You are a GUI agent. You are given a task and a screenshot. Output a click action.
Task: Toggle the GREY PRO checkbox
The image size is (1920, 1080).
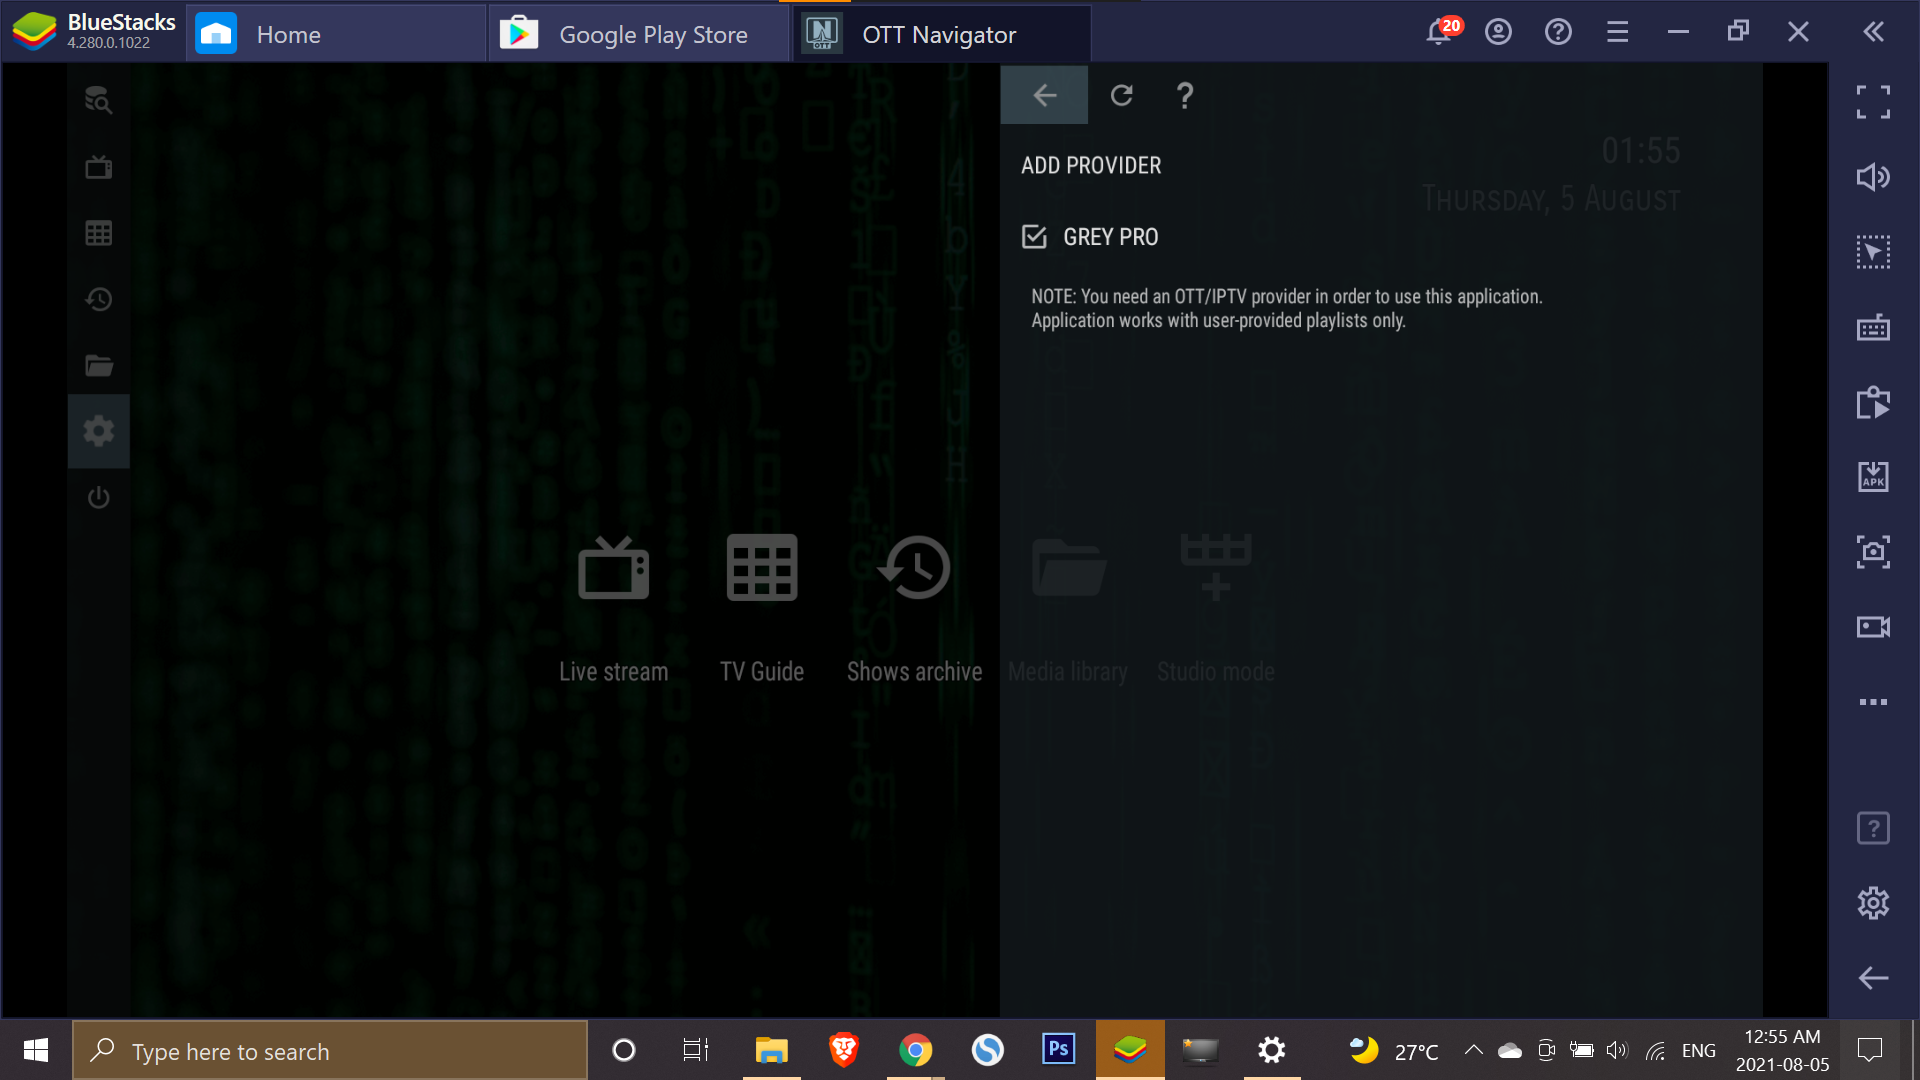coord(1035,236)
